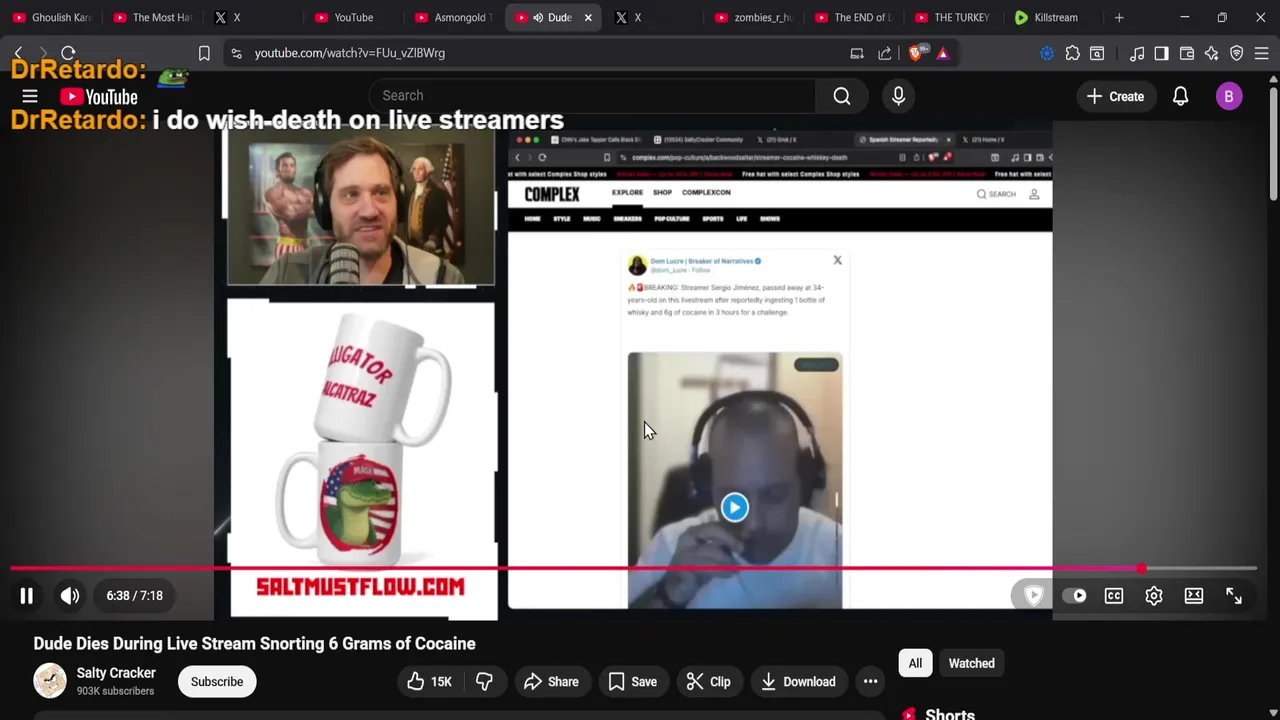Close the active Dude tab
This screenshot has width=1280, height=720.
click(x=588, y=17)
